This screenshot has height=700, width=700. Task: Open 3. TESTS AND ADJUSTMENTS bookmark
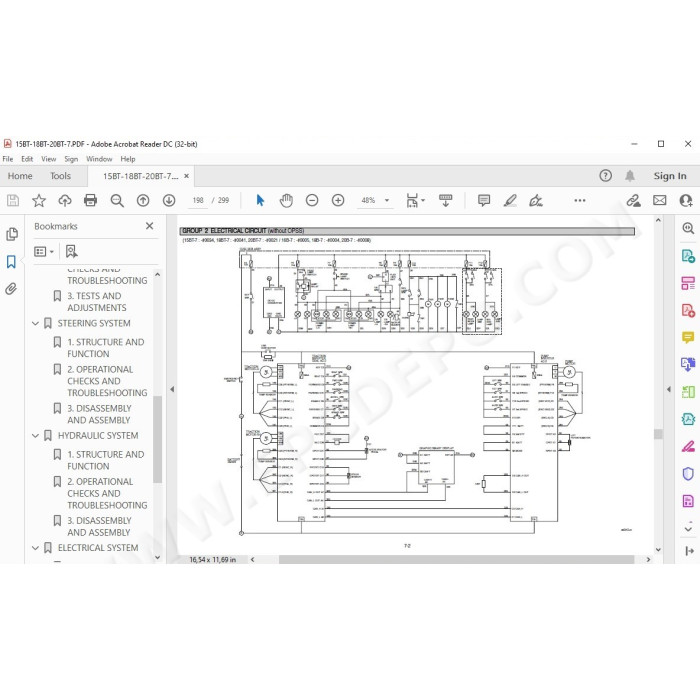(94, 302)
